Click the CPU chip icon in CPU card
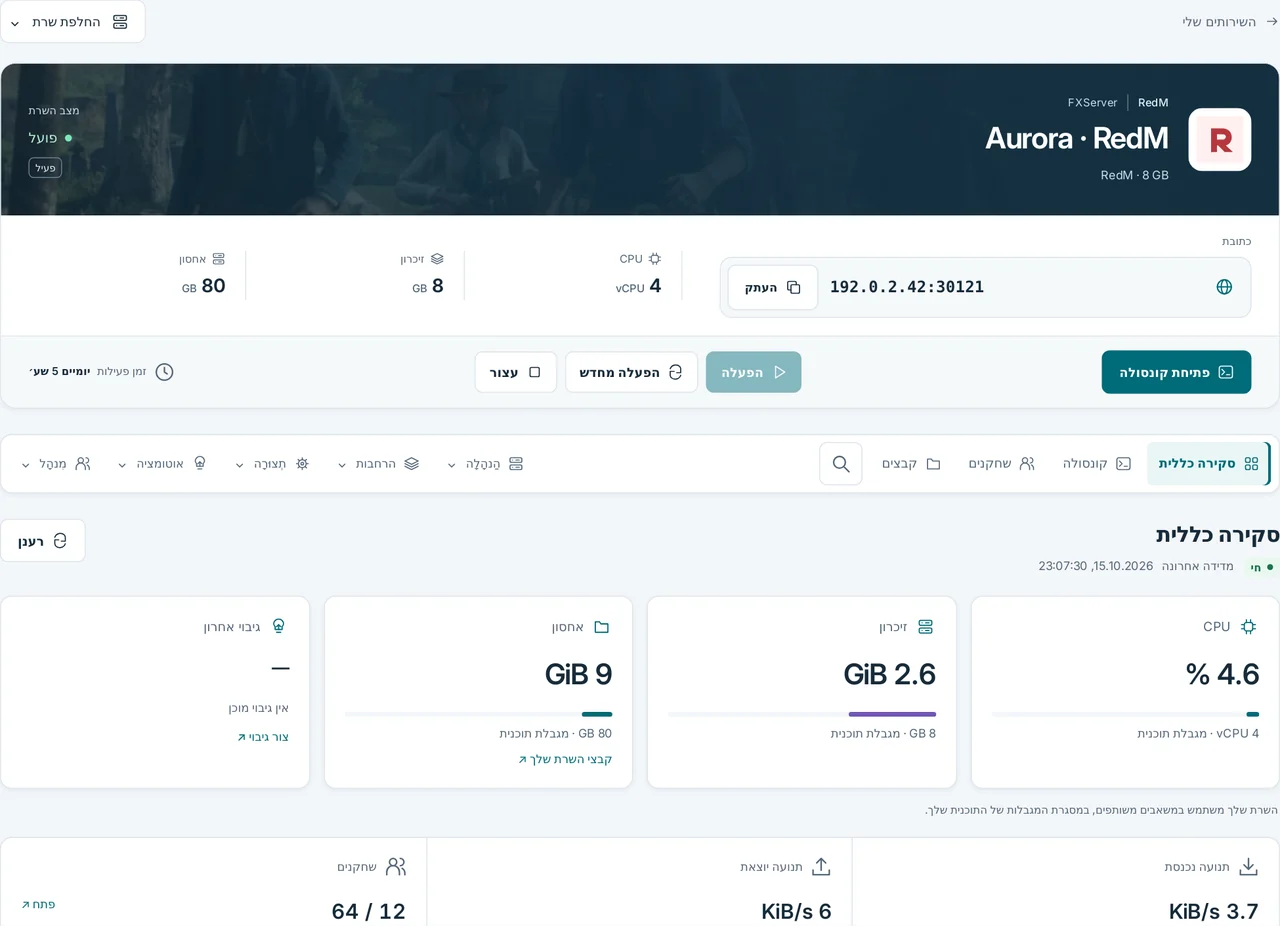The image size is (1280, 926). coord(1248,627)
